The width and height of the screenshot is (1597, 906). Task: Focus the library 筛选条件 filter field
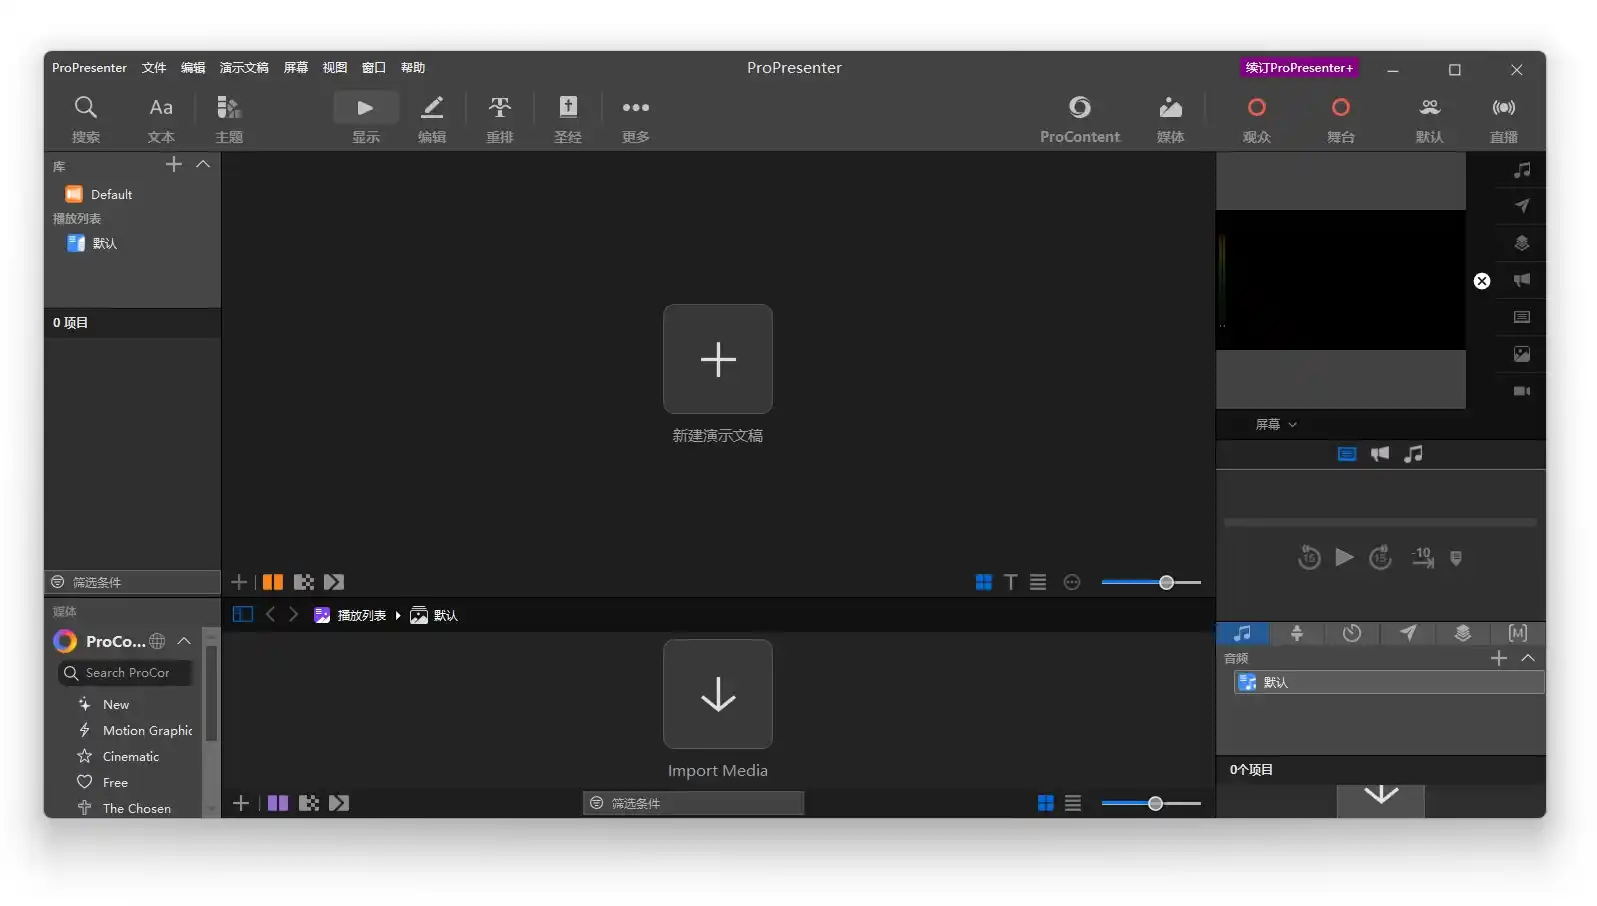point(132,582)
